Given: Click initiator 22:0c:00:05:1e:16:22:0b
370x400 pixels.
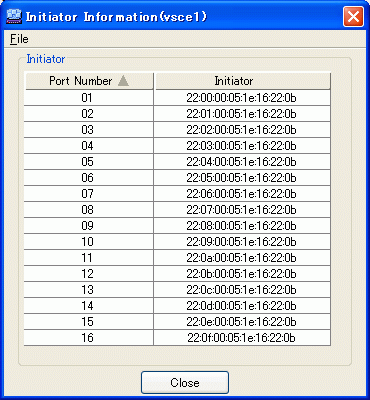Looking at the screenshot, I should point(242,290).
